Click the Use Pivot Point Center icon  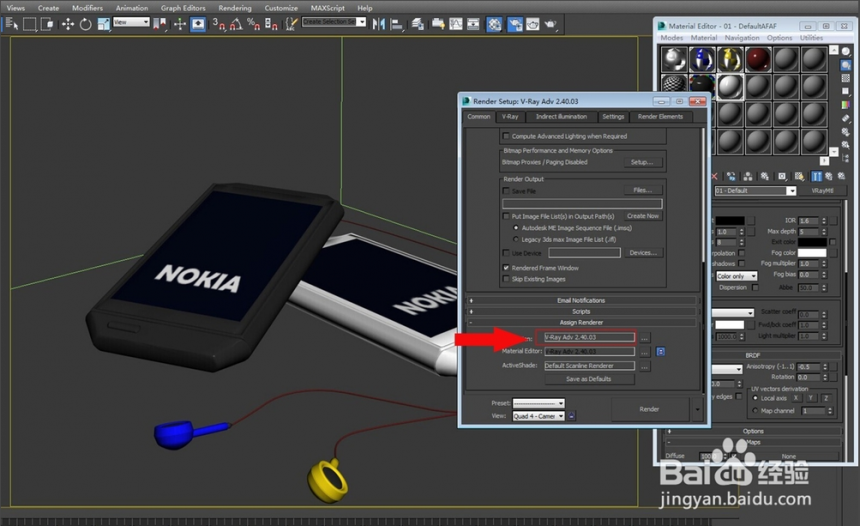click(x=160, y=24)
